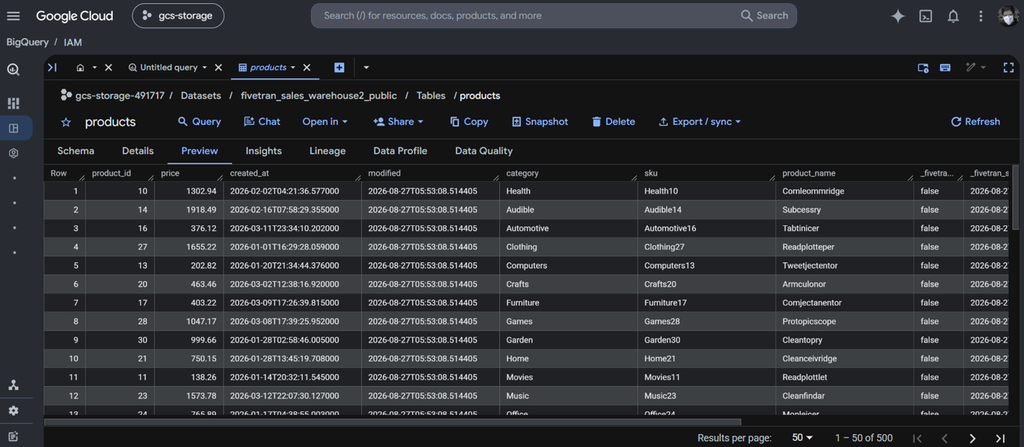
Task: Open the job history folder-clock icon
Action: coord(923,67)
